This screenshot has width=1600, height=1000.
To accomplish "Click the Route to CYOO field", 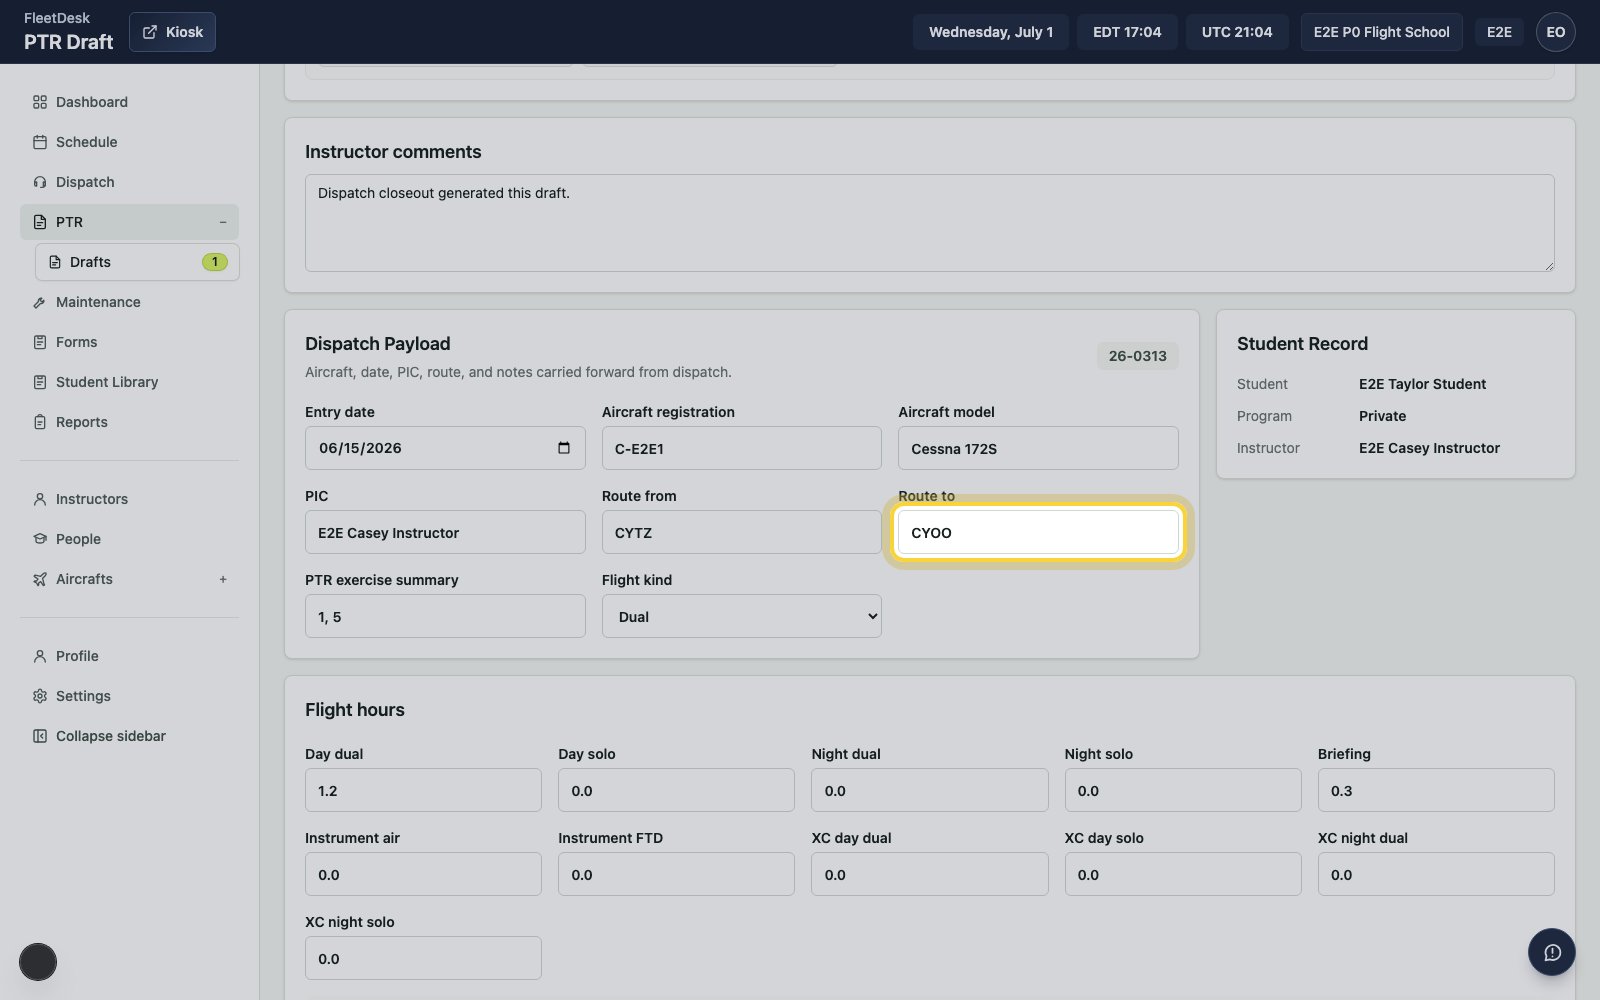I will (x=1038, y=532).
